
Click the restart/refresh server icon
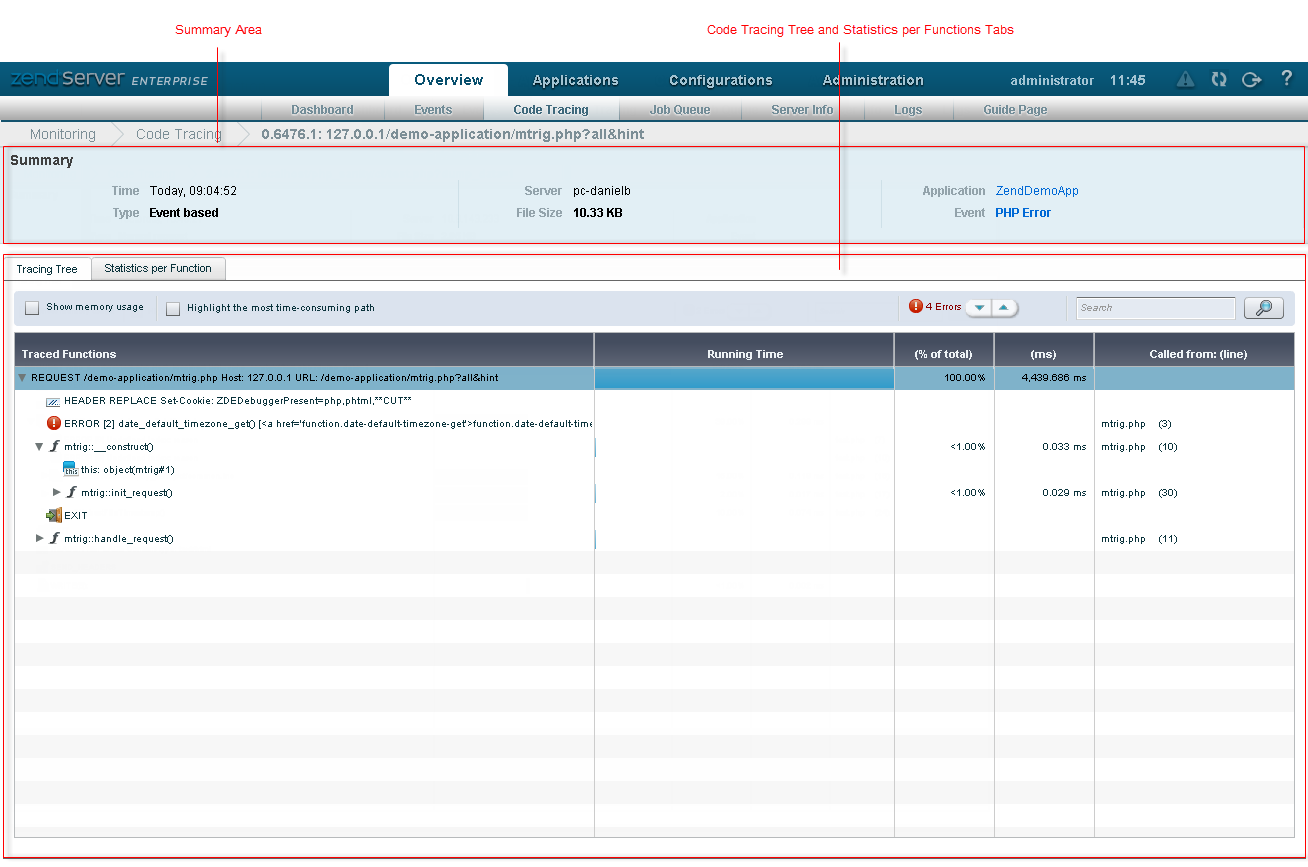pos(1218,80)
